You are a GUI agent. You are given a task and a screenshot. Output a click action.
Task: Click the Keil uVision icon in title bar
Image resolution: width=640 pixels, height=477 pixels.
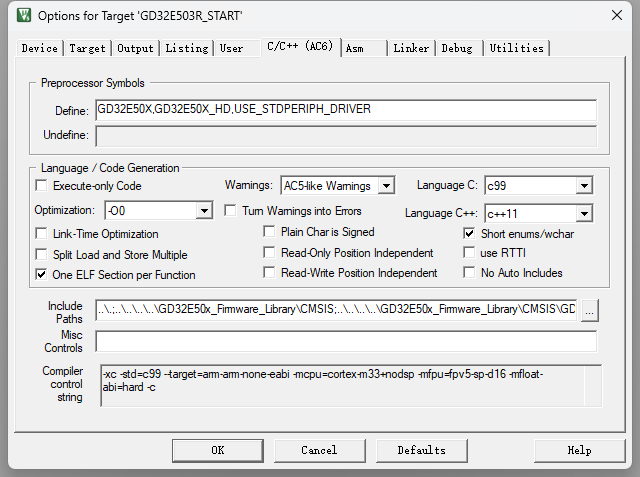(x=24, y=16)
